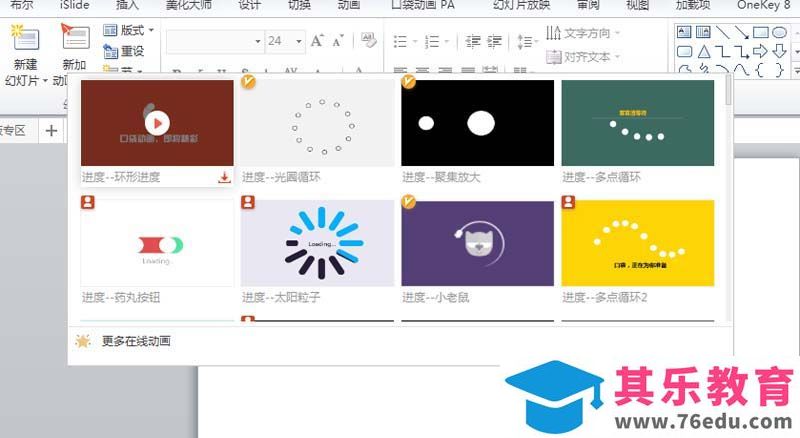The image size is (800, 438).
Task: Open the font name combo box
Action: pos(215,41)
